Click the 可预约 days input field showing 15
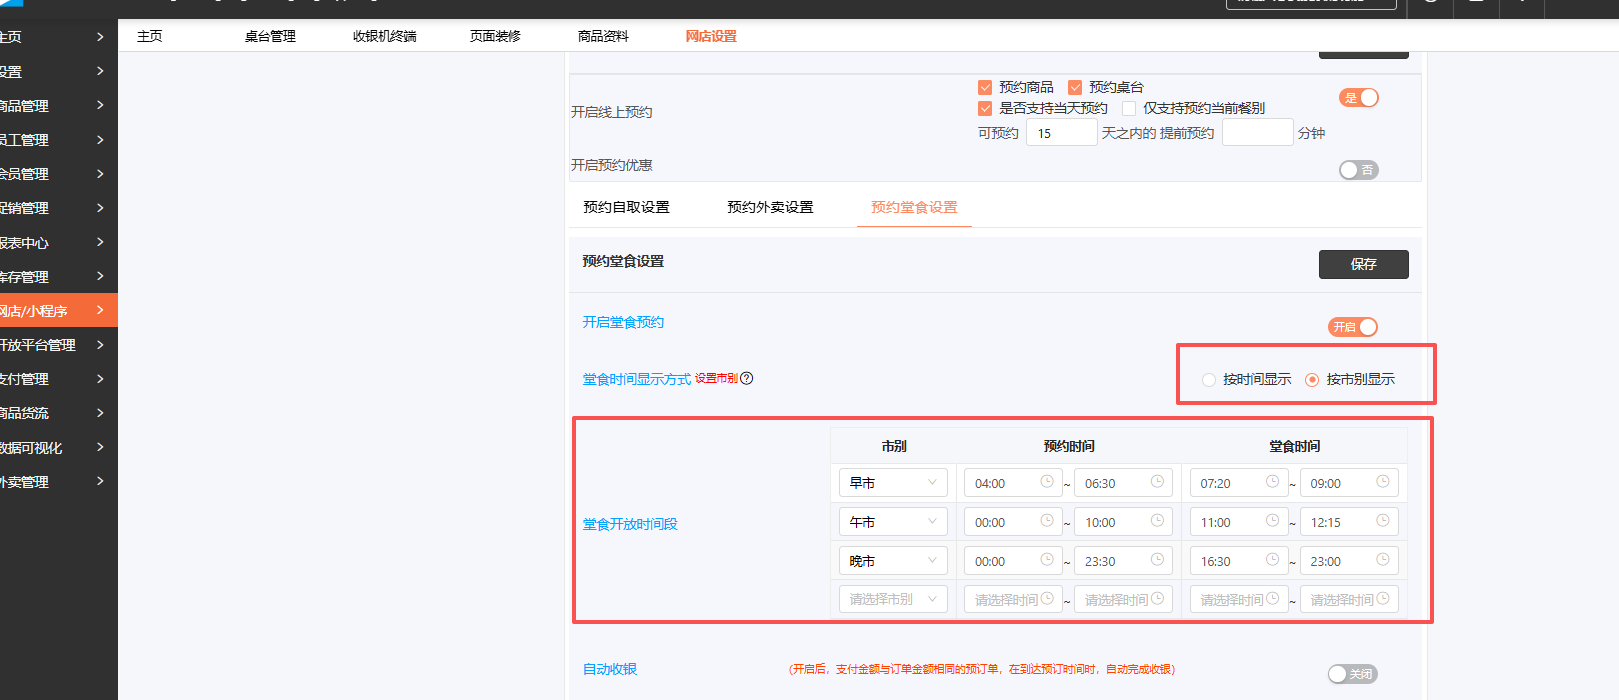The width and height of the screenshot is (1619, 700). [1060, 133]
